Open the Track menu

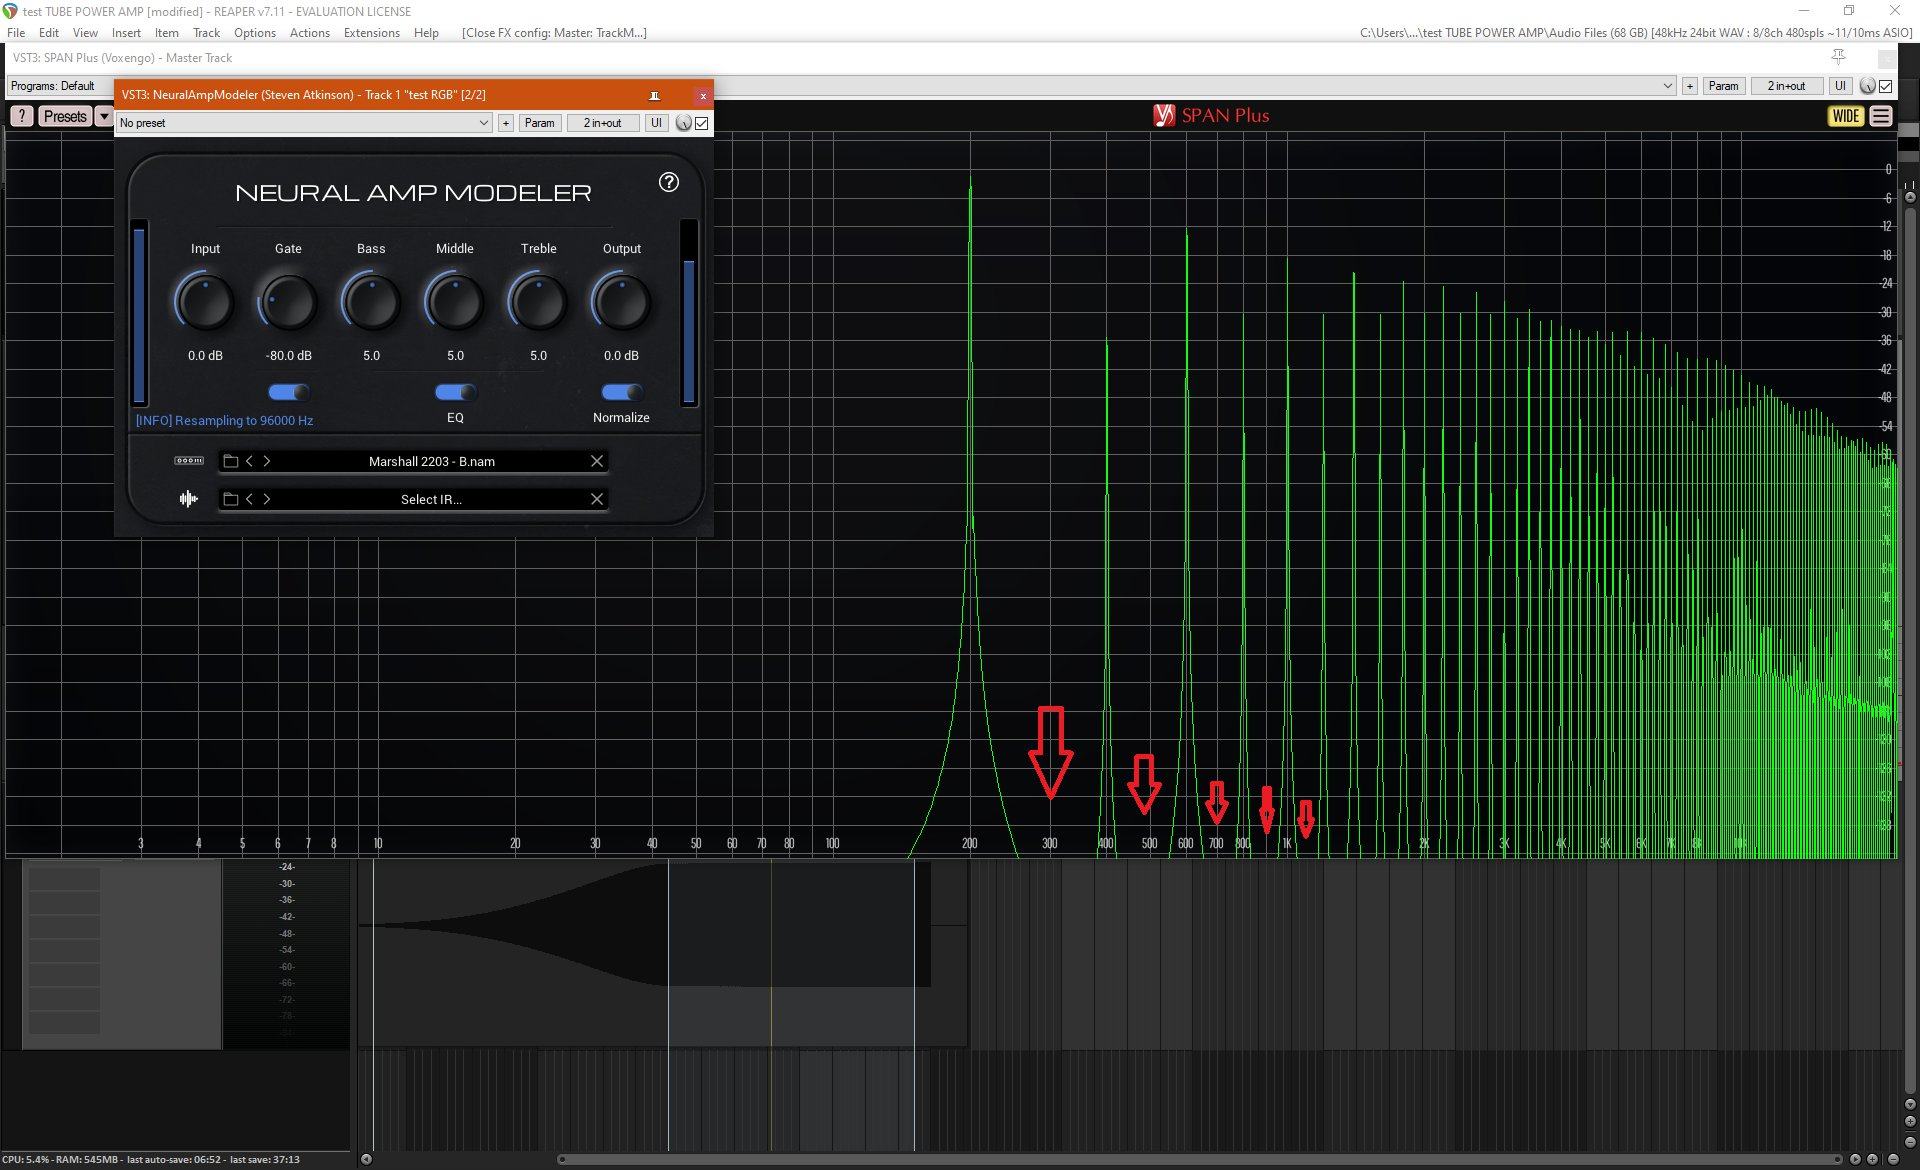click(206, 33)
